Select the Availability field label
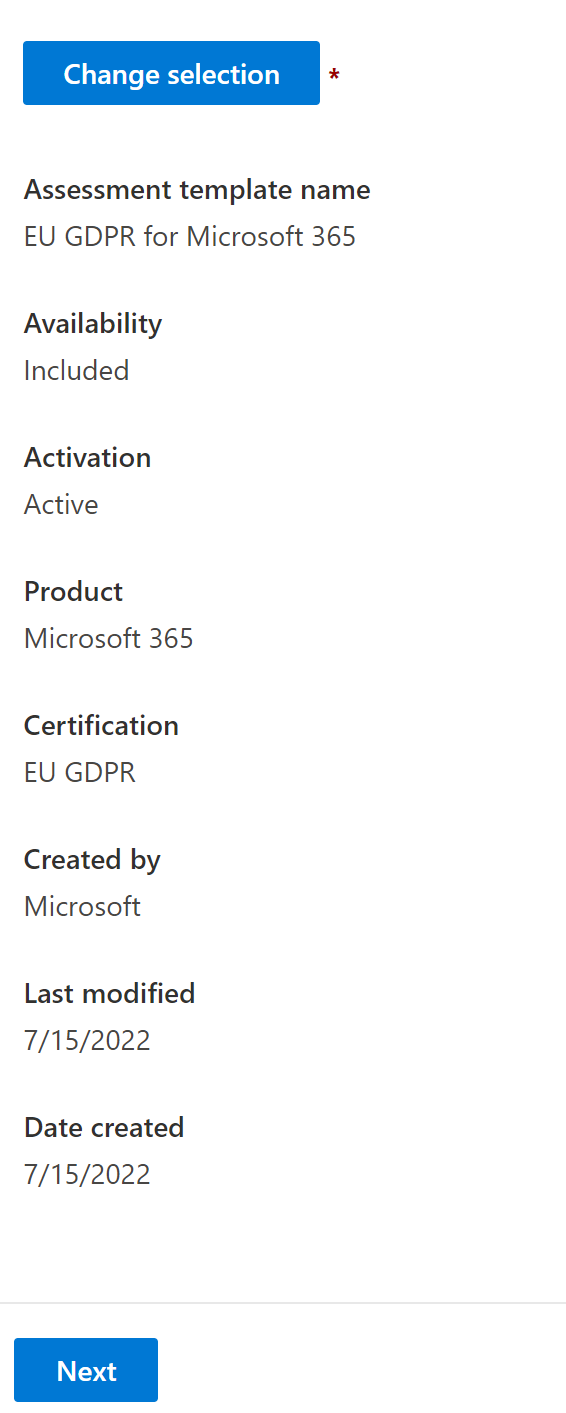Viewport: 566px width, 1413px height. [x=93, y=324]
